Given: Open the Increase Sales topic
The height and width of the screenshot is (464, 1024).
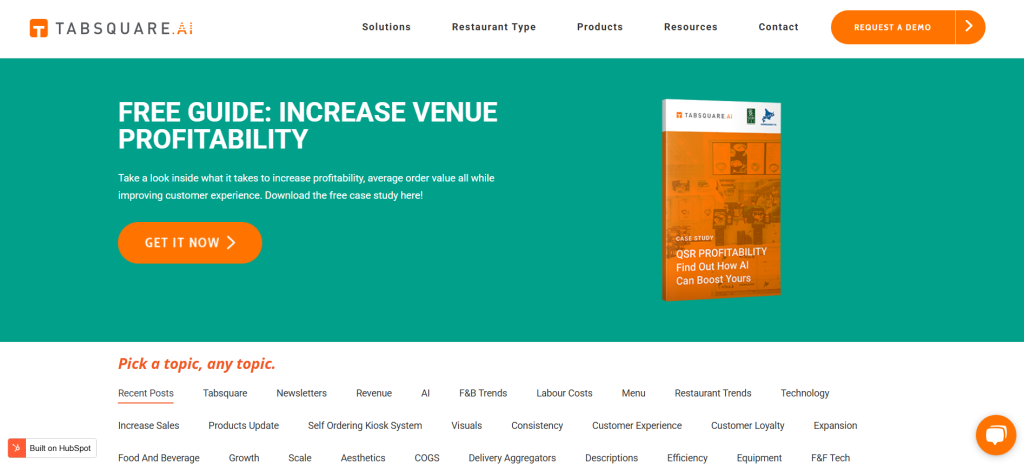Looking at the screenshot, I should (x=148, y=425).
